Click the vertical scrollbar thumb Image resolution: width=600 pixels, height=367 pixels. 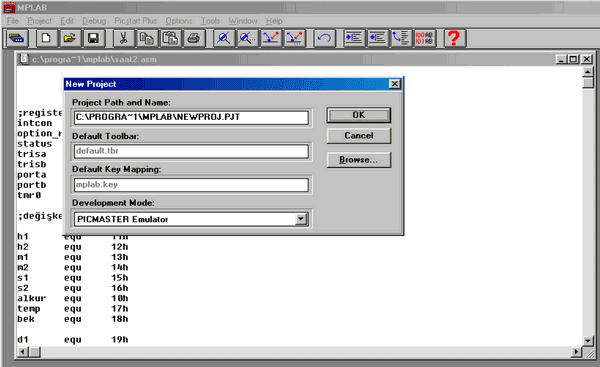click(x=588, y=83)
